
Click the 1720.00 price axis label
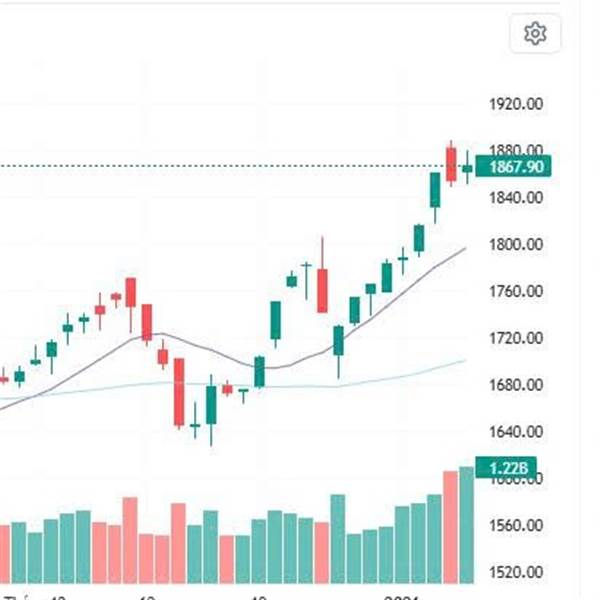point(516,339)
